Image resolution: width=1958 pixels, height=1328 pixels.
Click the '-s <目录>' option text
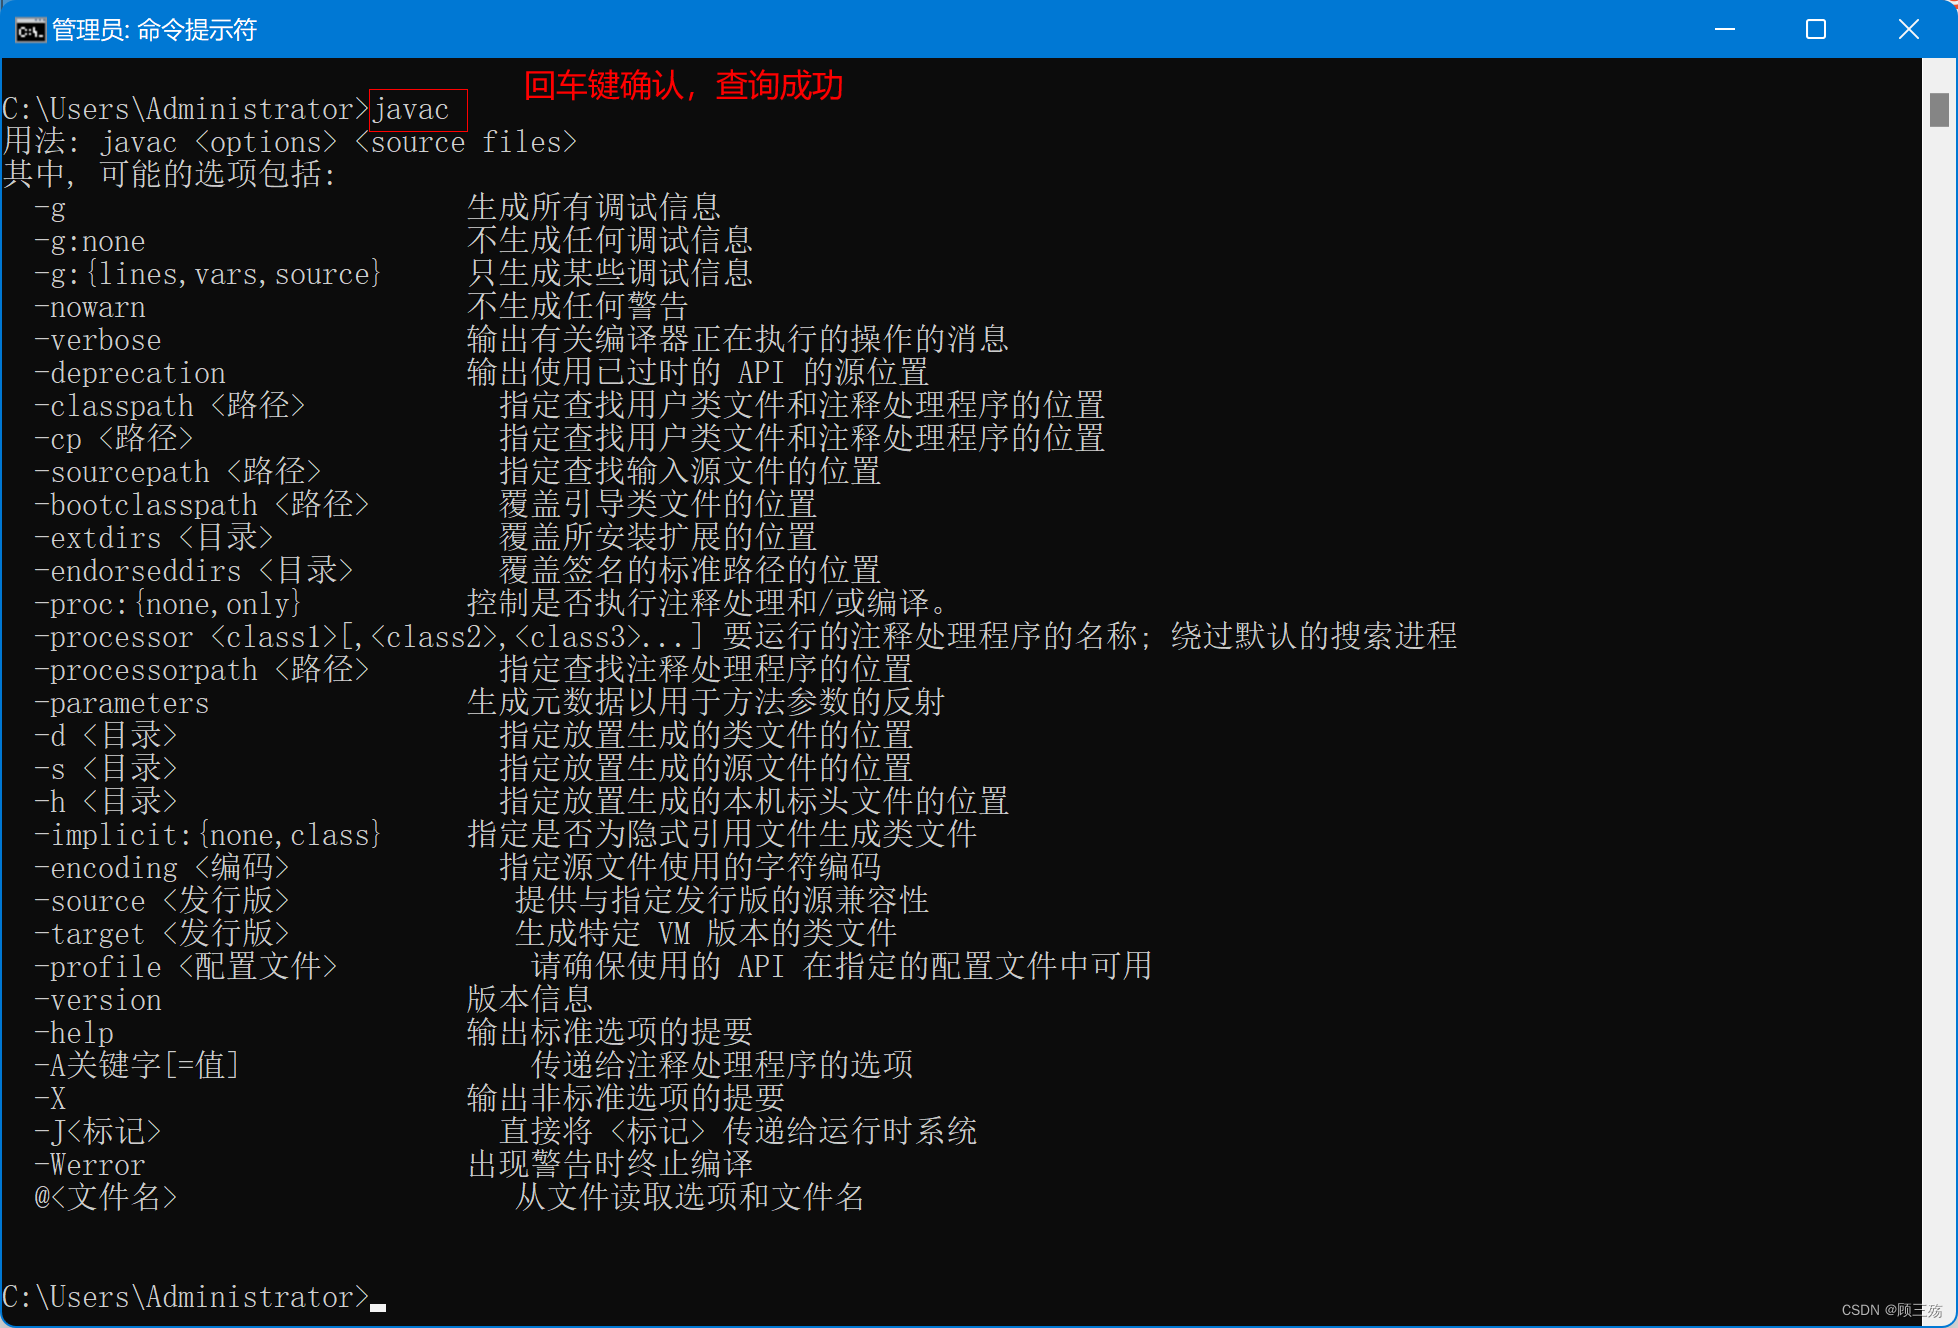pos(105,769)
